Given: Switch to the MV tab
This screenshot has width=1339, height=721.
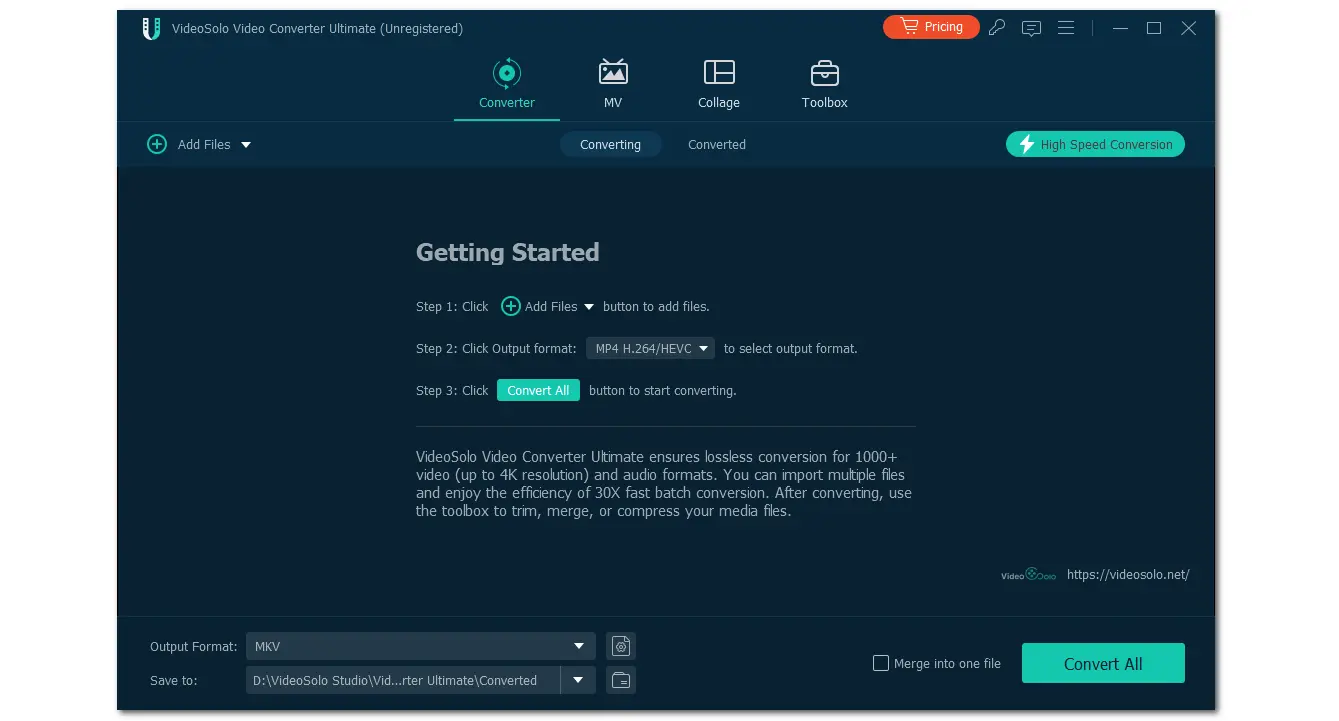Looking at the screenshot, I should 613,84.
